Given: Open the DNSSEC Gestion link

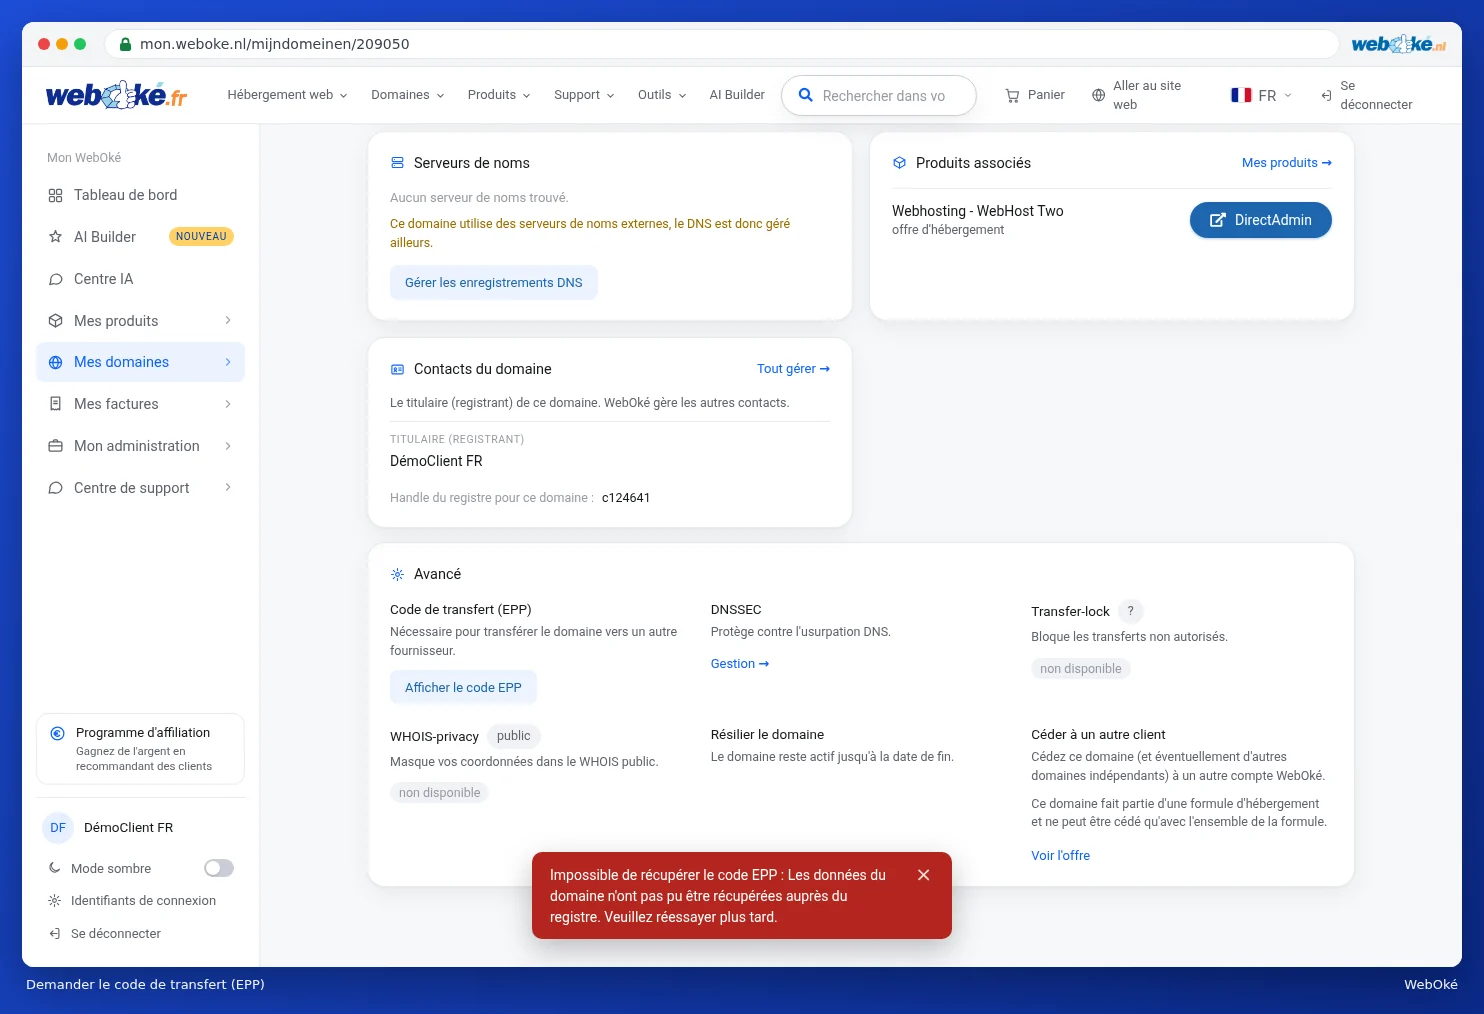Looking at the screenshot, I should coord(739,664).
